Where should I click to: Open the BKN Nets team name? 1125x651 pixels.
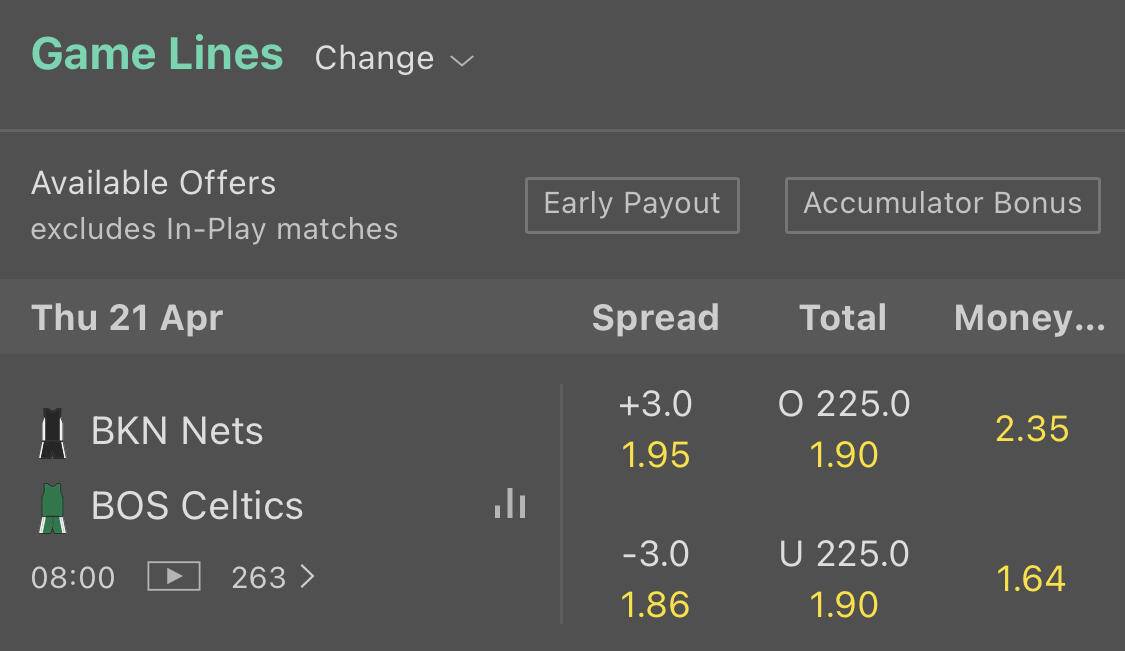(x=177, y=432)
